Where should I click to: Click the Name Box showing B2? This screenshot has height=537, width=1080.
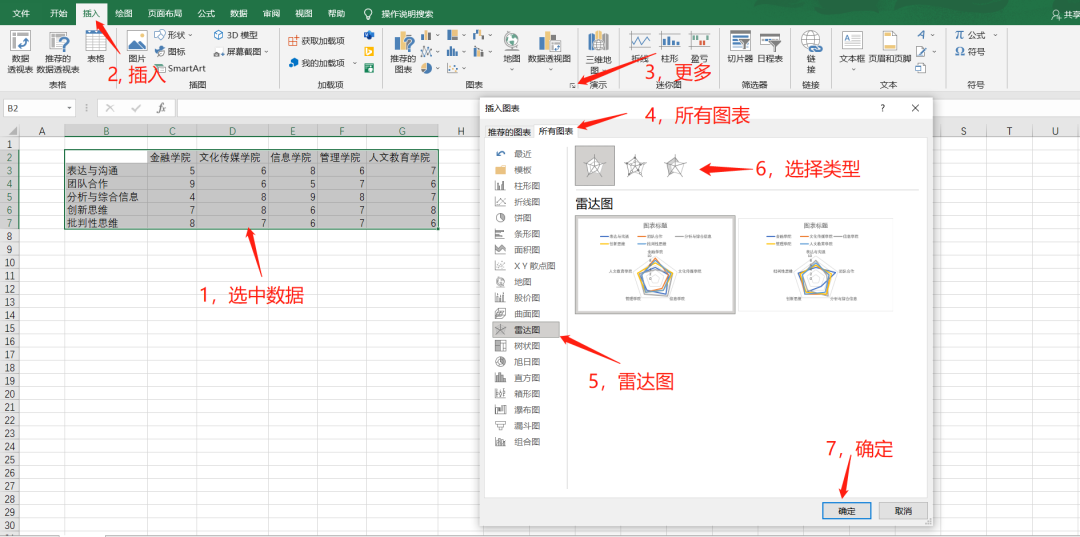(39, 108)
